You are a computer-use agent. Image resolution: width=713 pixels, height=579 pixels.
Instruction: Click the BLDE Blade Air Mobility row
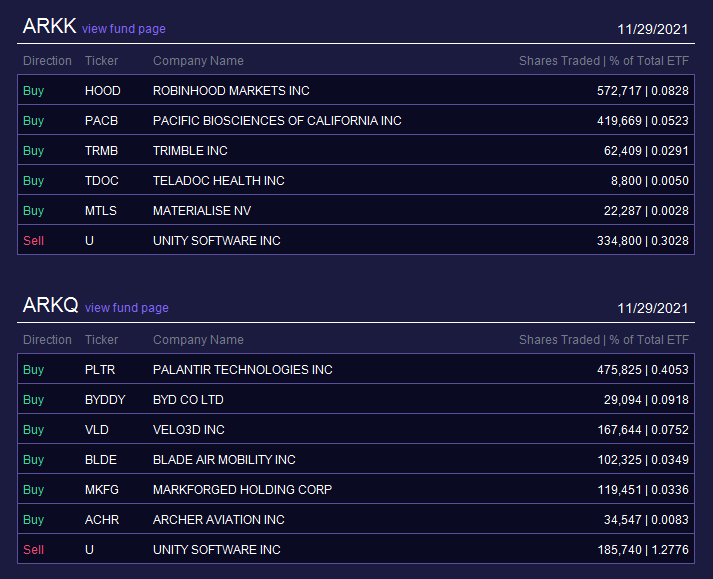[x=356, y=459]
